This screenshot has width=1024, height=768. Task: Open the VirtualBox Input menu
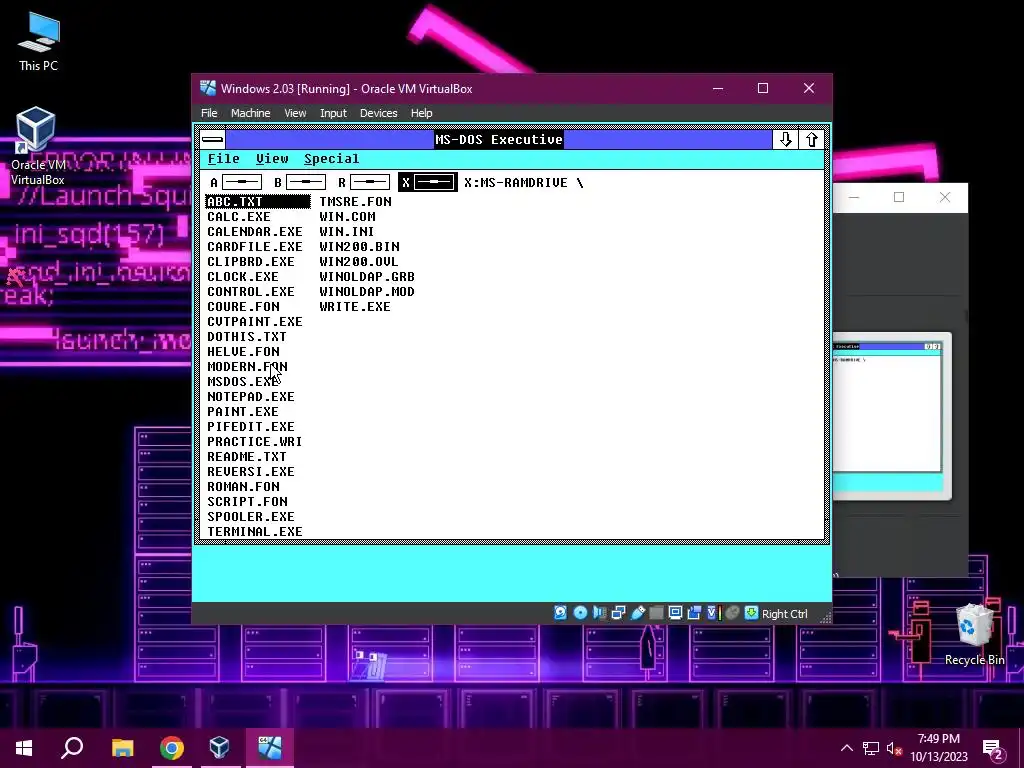[x=333, y=113]
